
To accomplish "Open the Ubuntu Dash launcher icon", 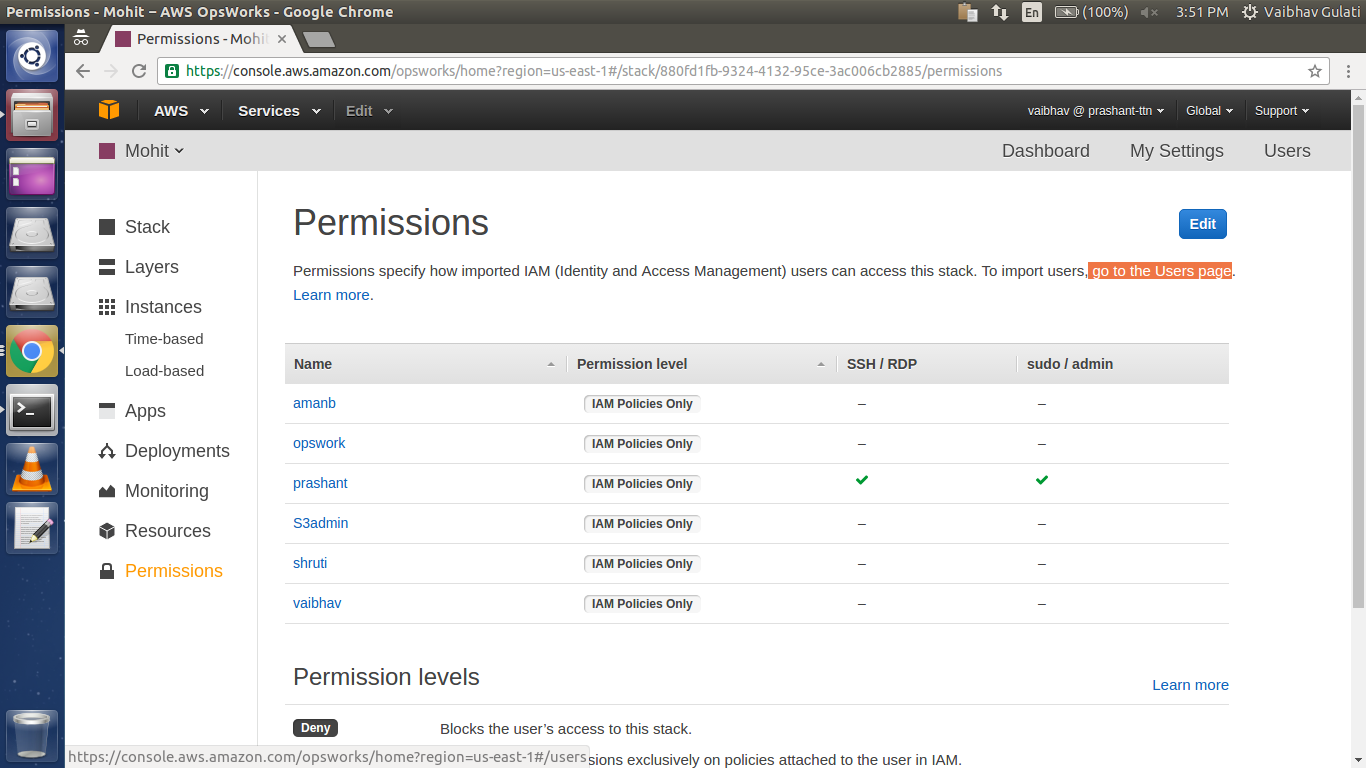I will click(x=32, y=56).
